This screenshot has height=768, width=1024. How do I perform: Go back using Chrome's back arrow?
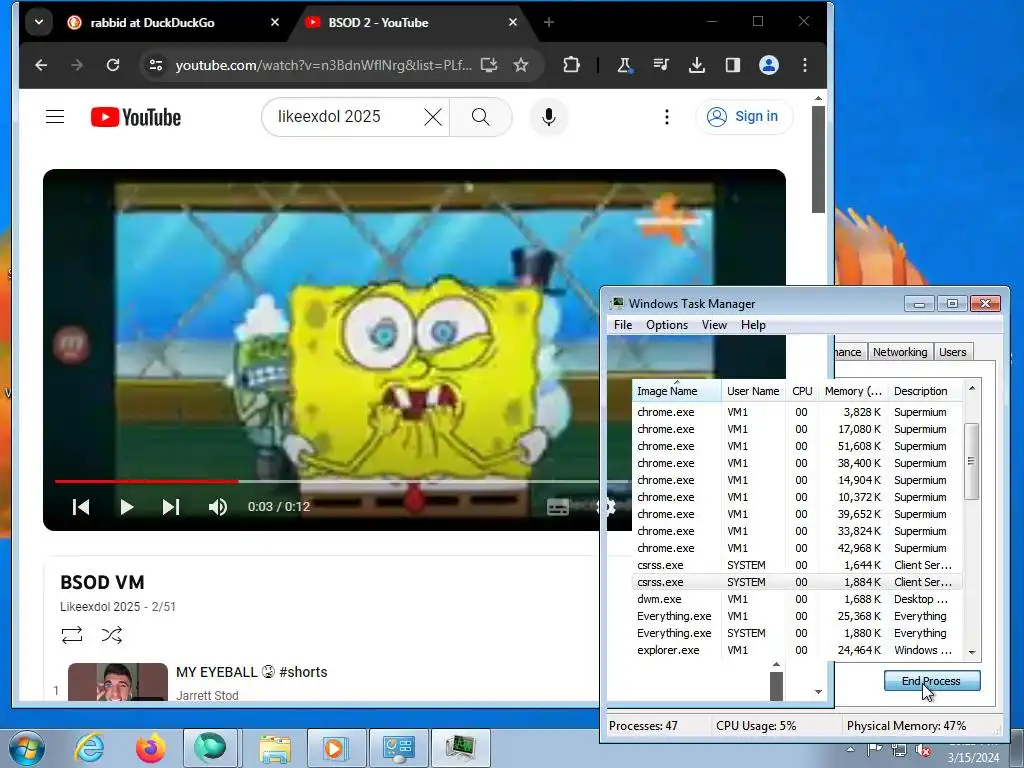[41, 65]
